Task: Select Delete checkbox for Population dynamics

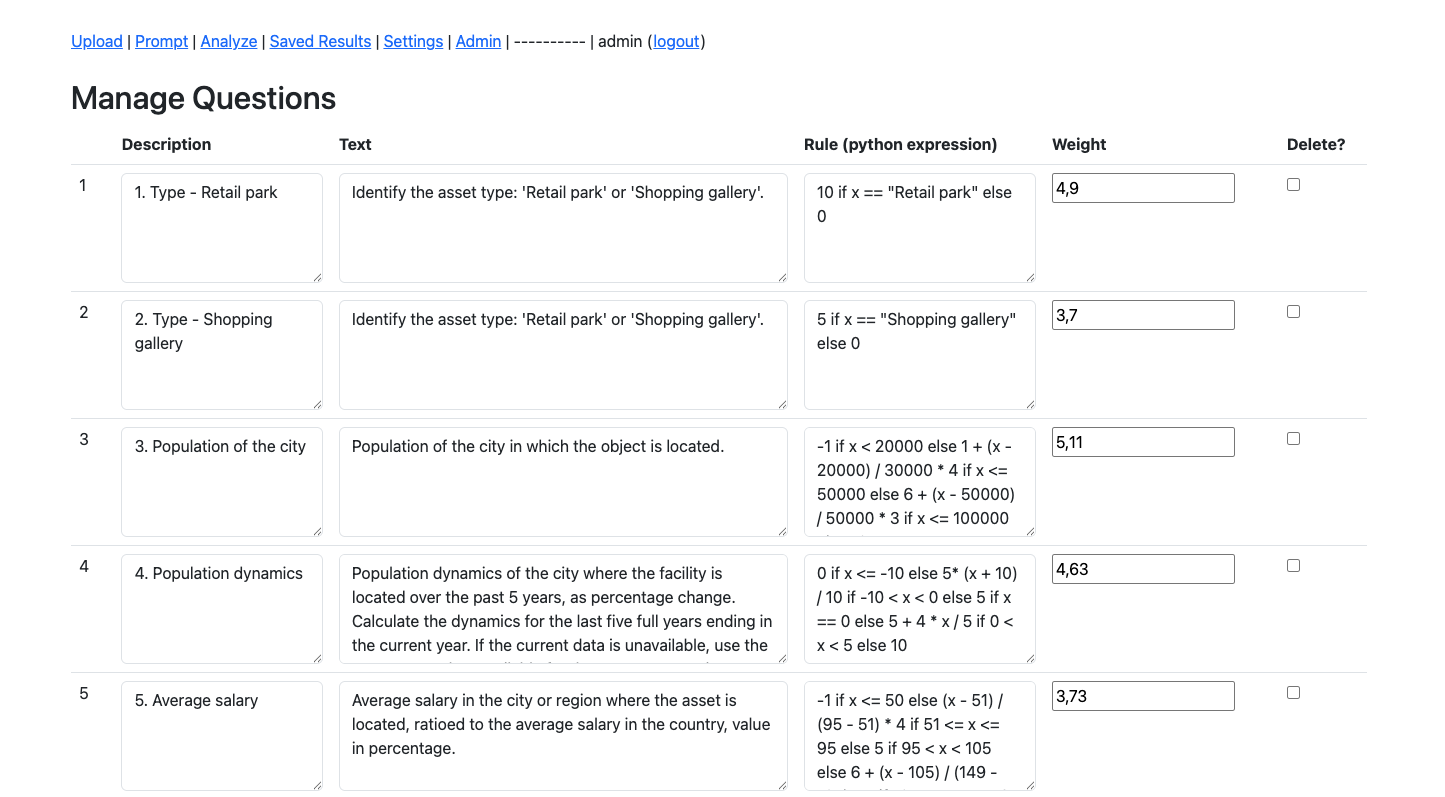Action: click(1293, 566)
